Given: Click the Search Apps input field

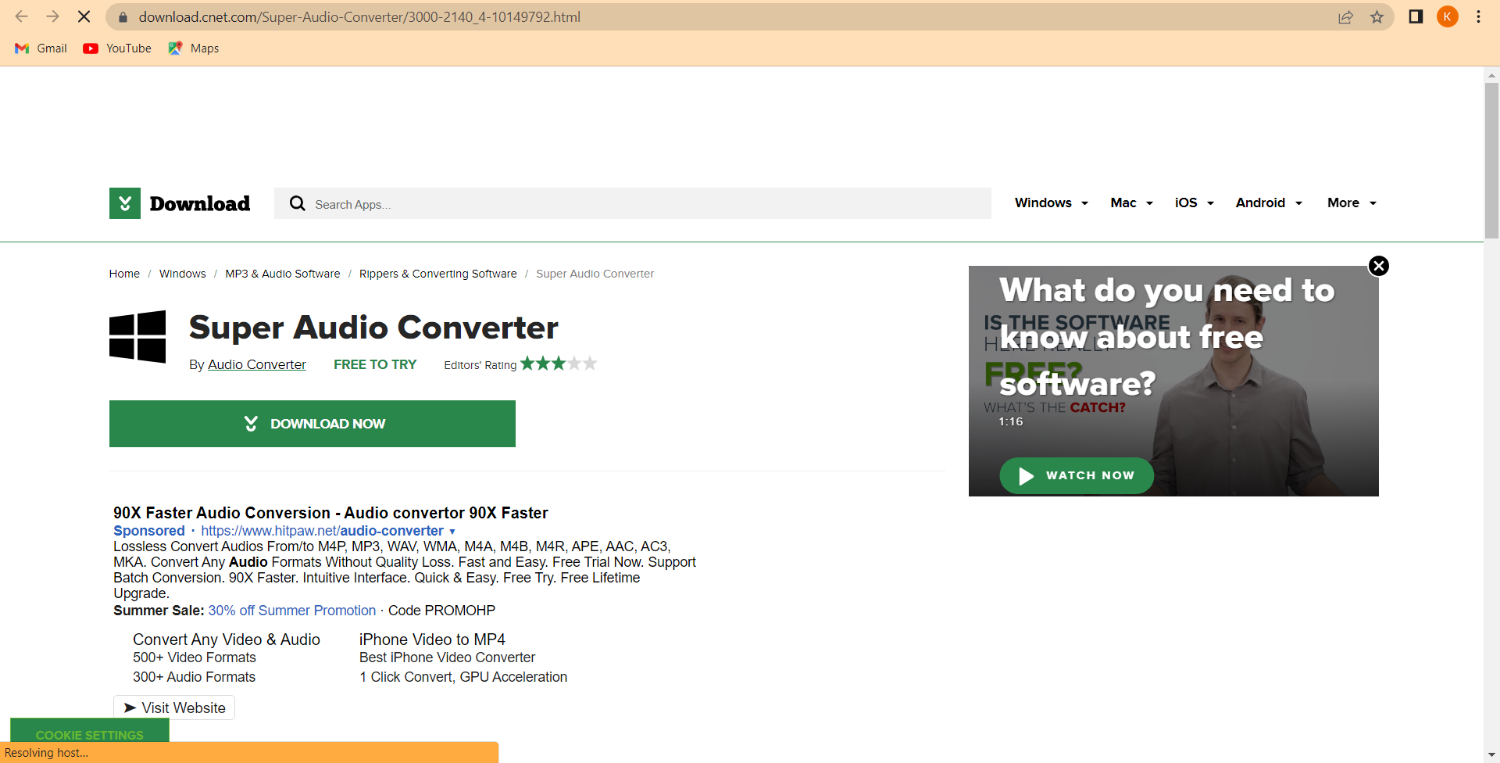Looking at the screenshot, I should coord(640,204).
